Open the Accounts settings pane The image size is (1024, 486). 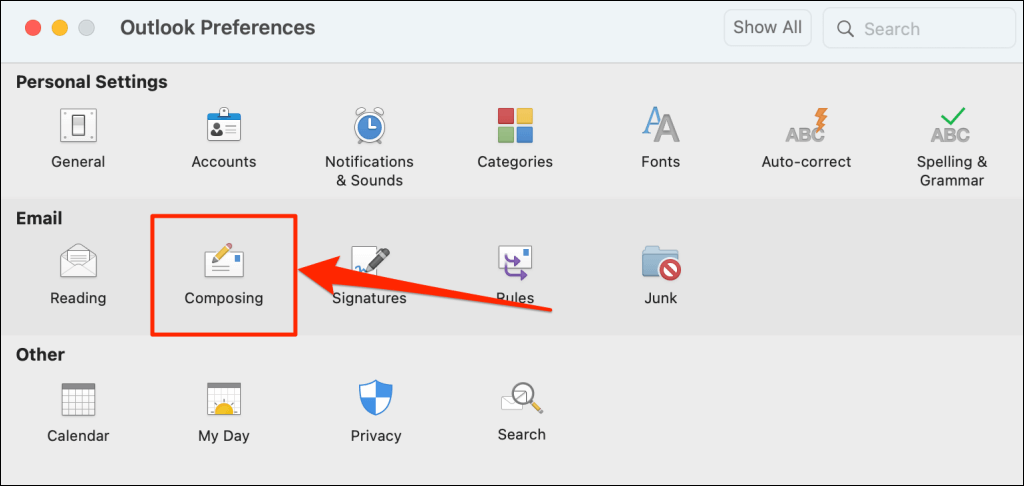224,127
